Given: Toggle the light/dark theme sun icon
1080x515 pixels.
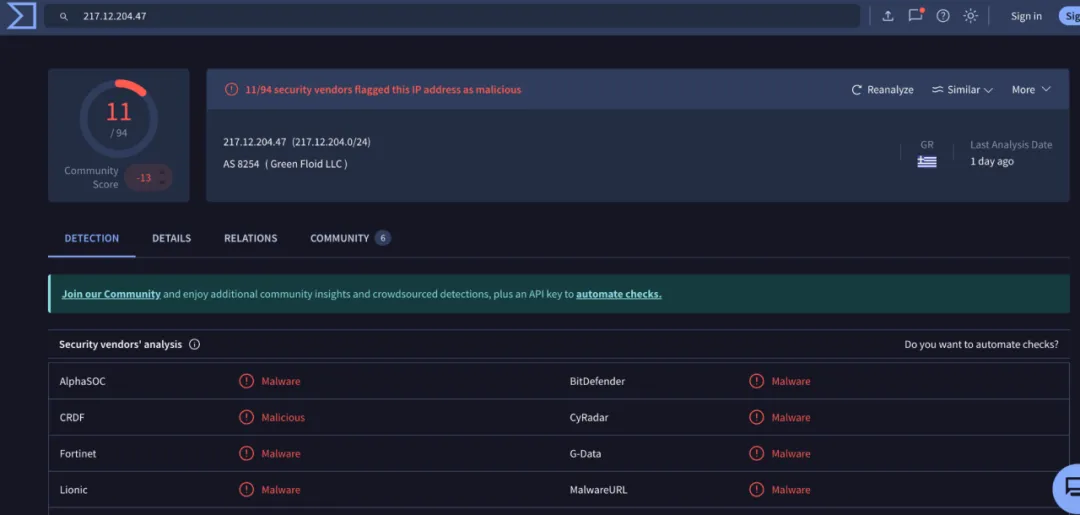Looking at the screenshot, I should coord(970,16).
